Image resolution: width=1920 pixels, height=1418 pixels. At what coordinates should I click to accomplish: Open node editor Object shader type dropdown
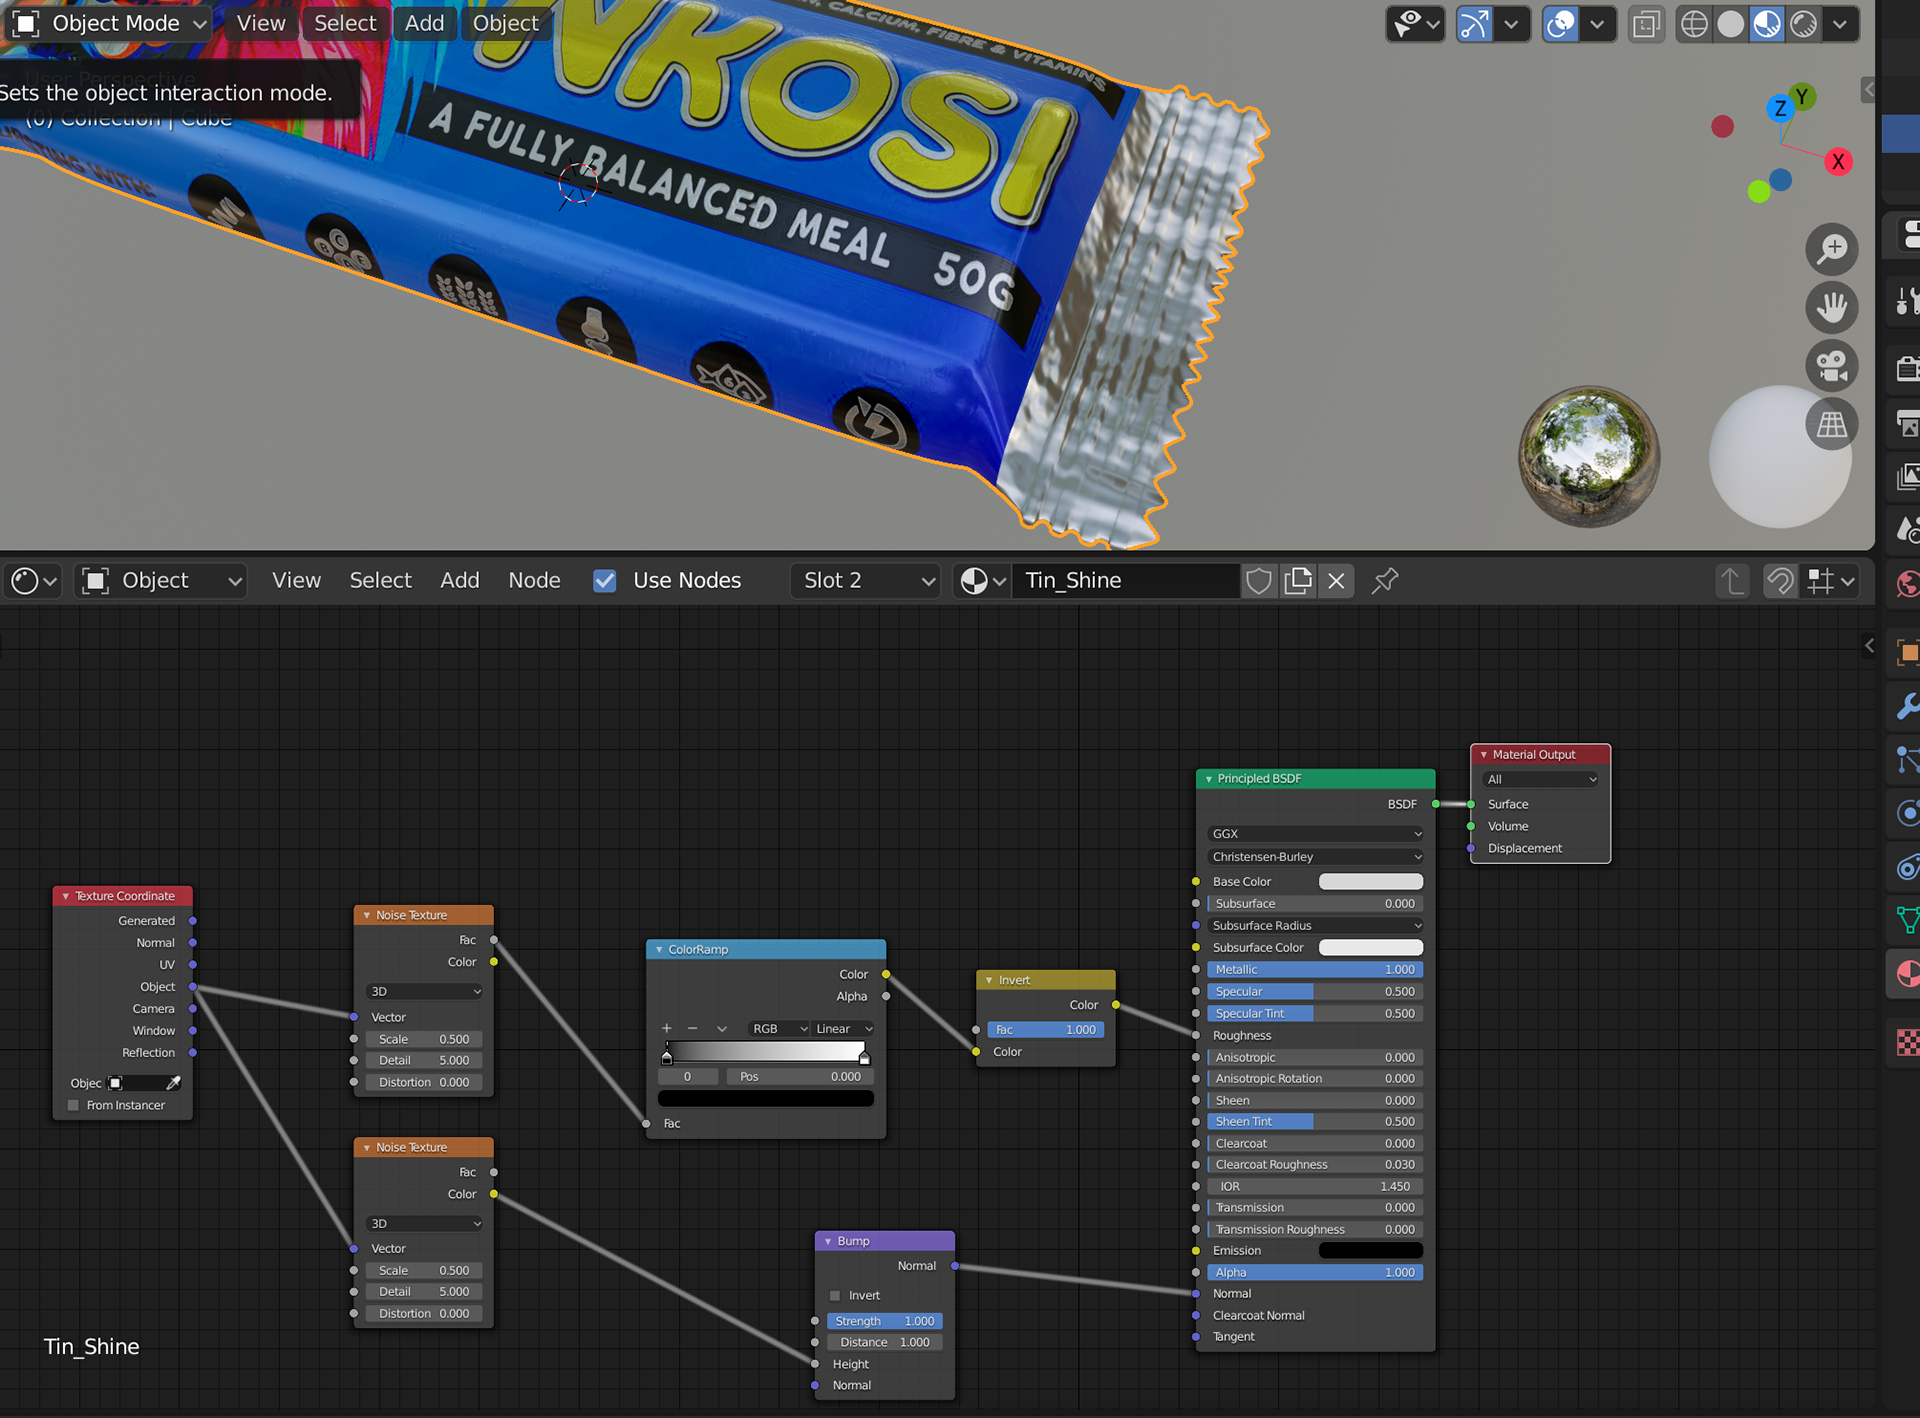coord(163,580)
